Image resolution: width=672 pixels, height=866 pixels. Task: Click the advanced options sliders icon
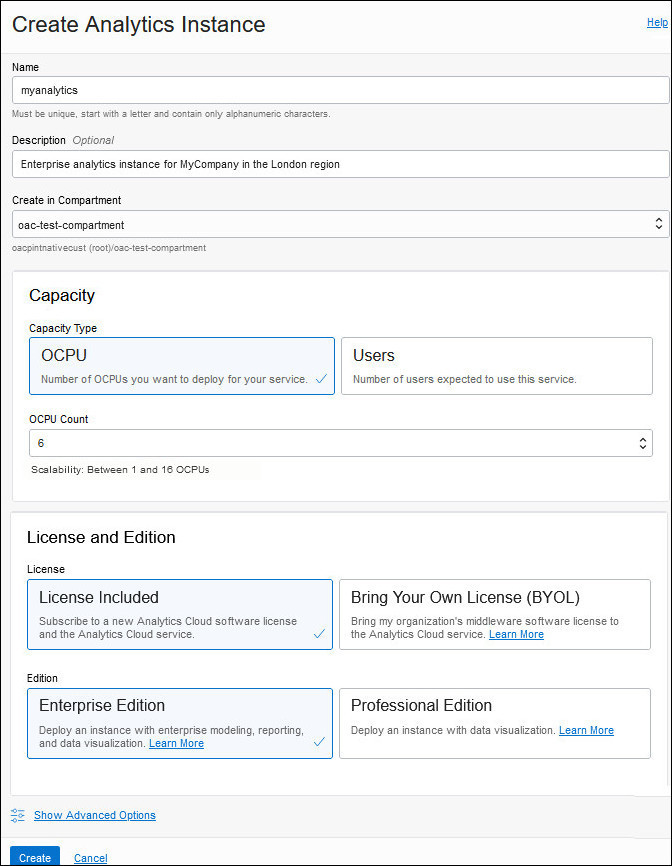coord(18,815)
